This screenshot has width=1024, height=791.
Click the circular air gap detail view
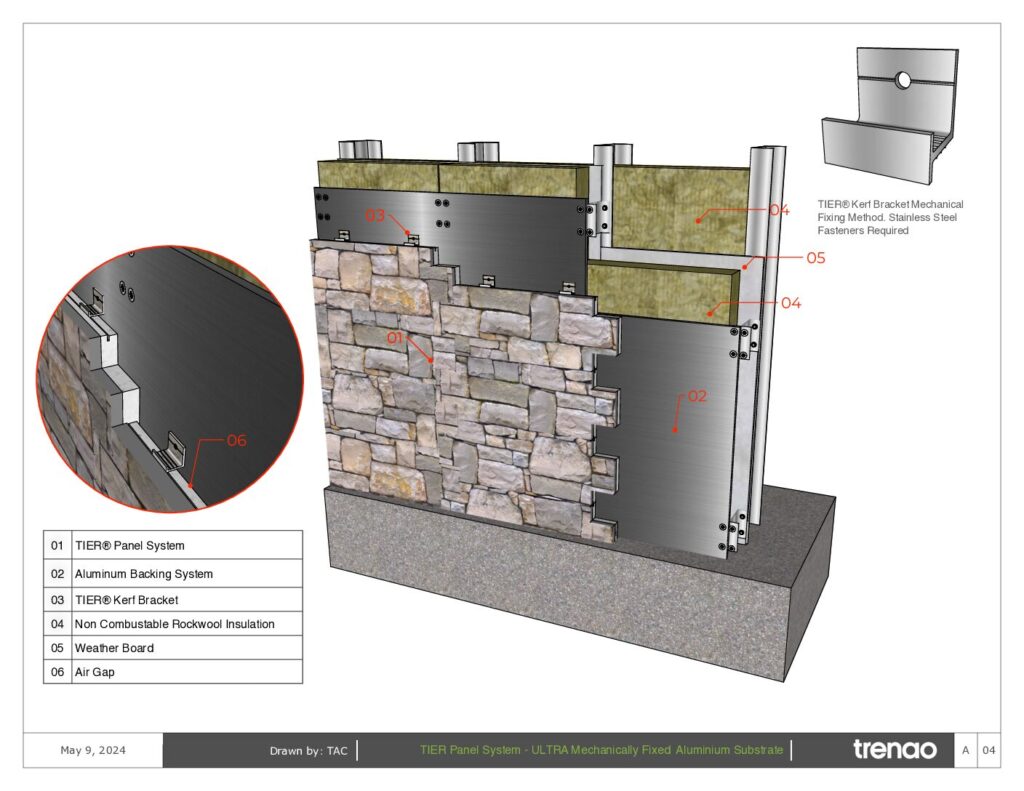tap(170, 379)
